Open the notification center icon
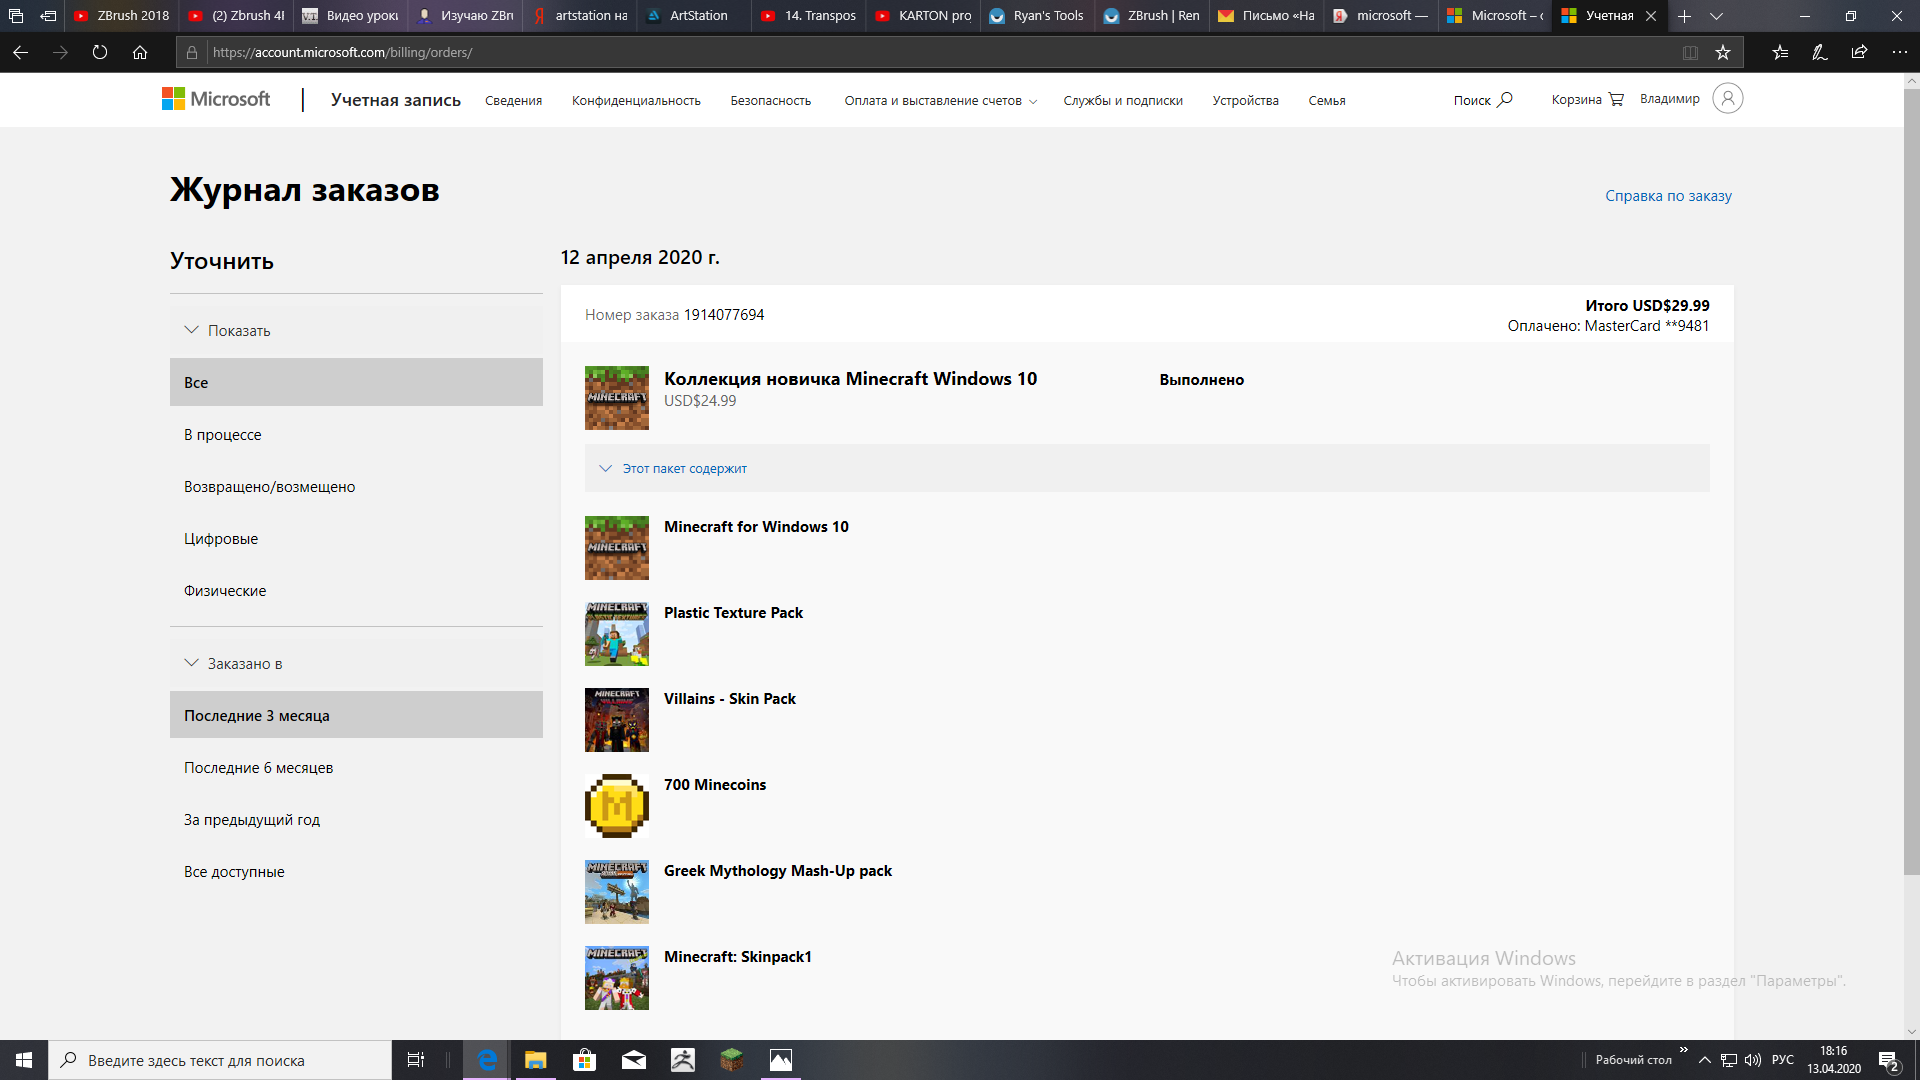Viewport: 1920px width, 1080px height. pyautogui.click(x=1889, y=1060)
